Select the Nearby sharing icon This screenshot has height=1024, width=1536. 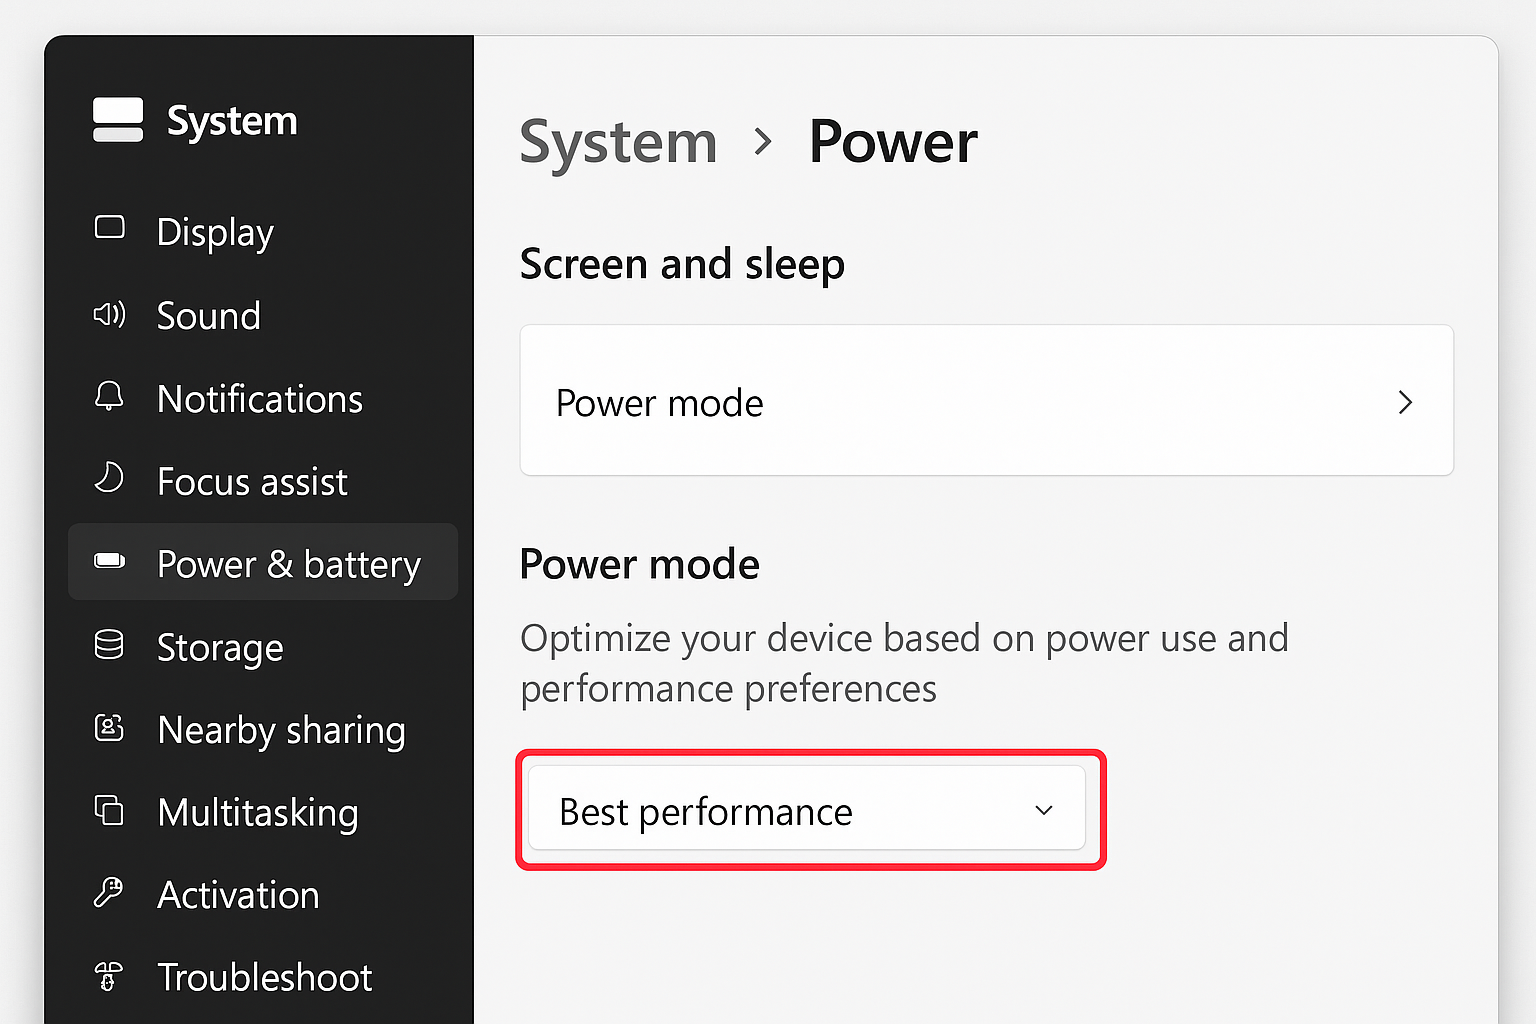(x=108, y=729)
